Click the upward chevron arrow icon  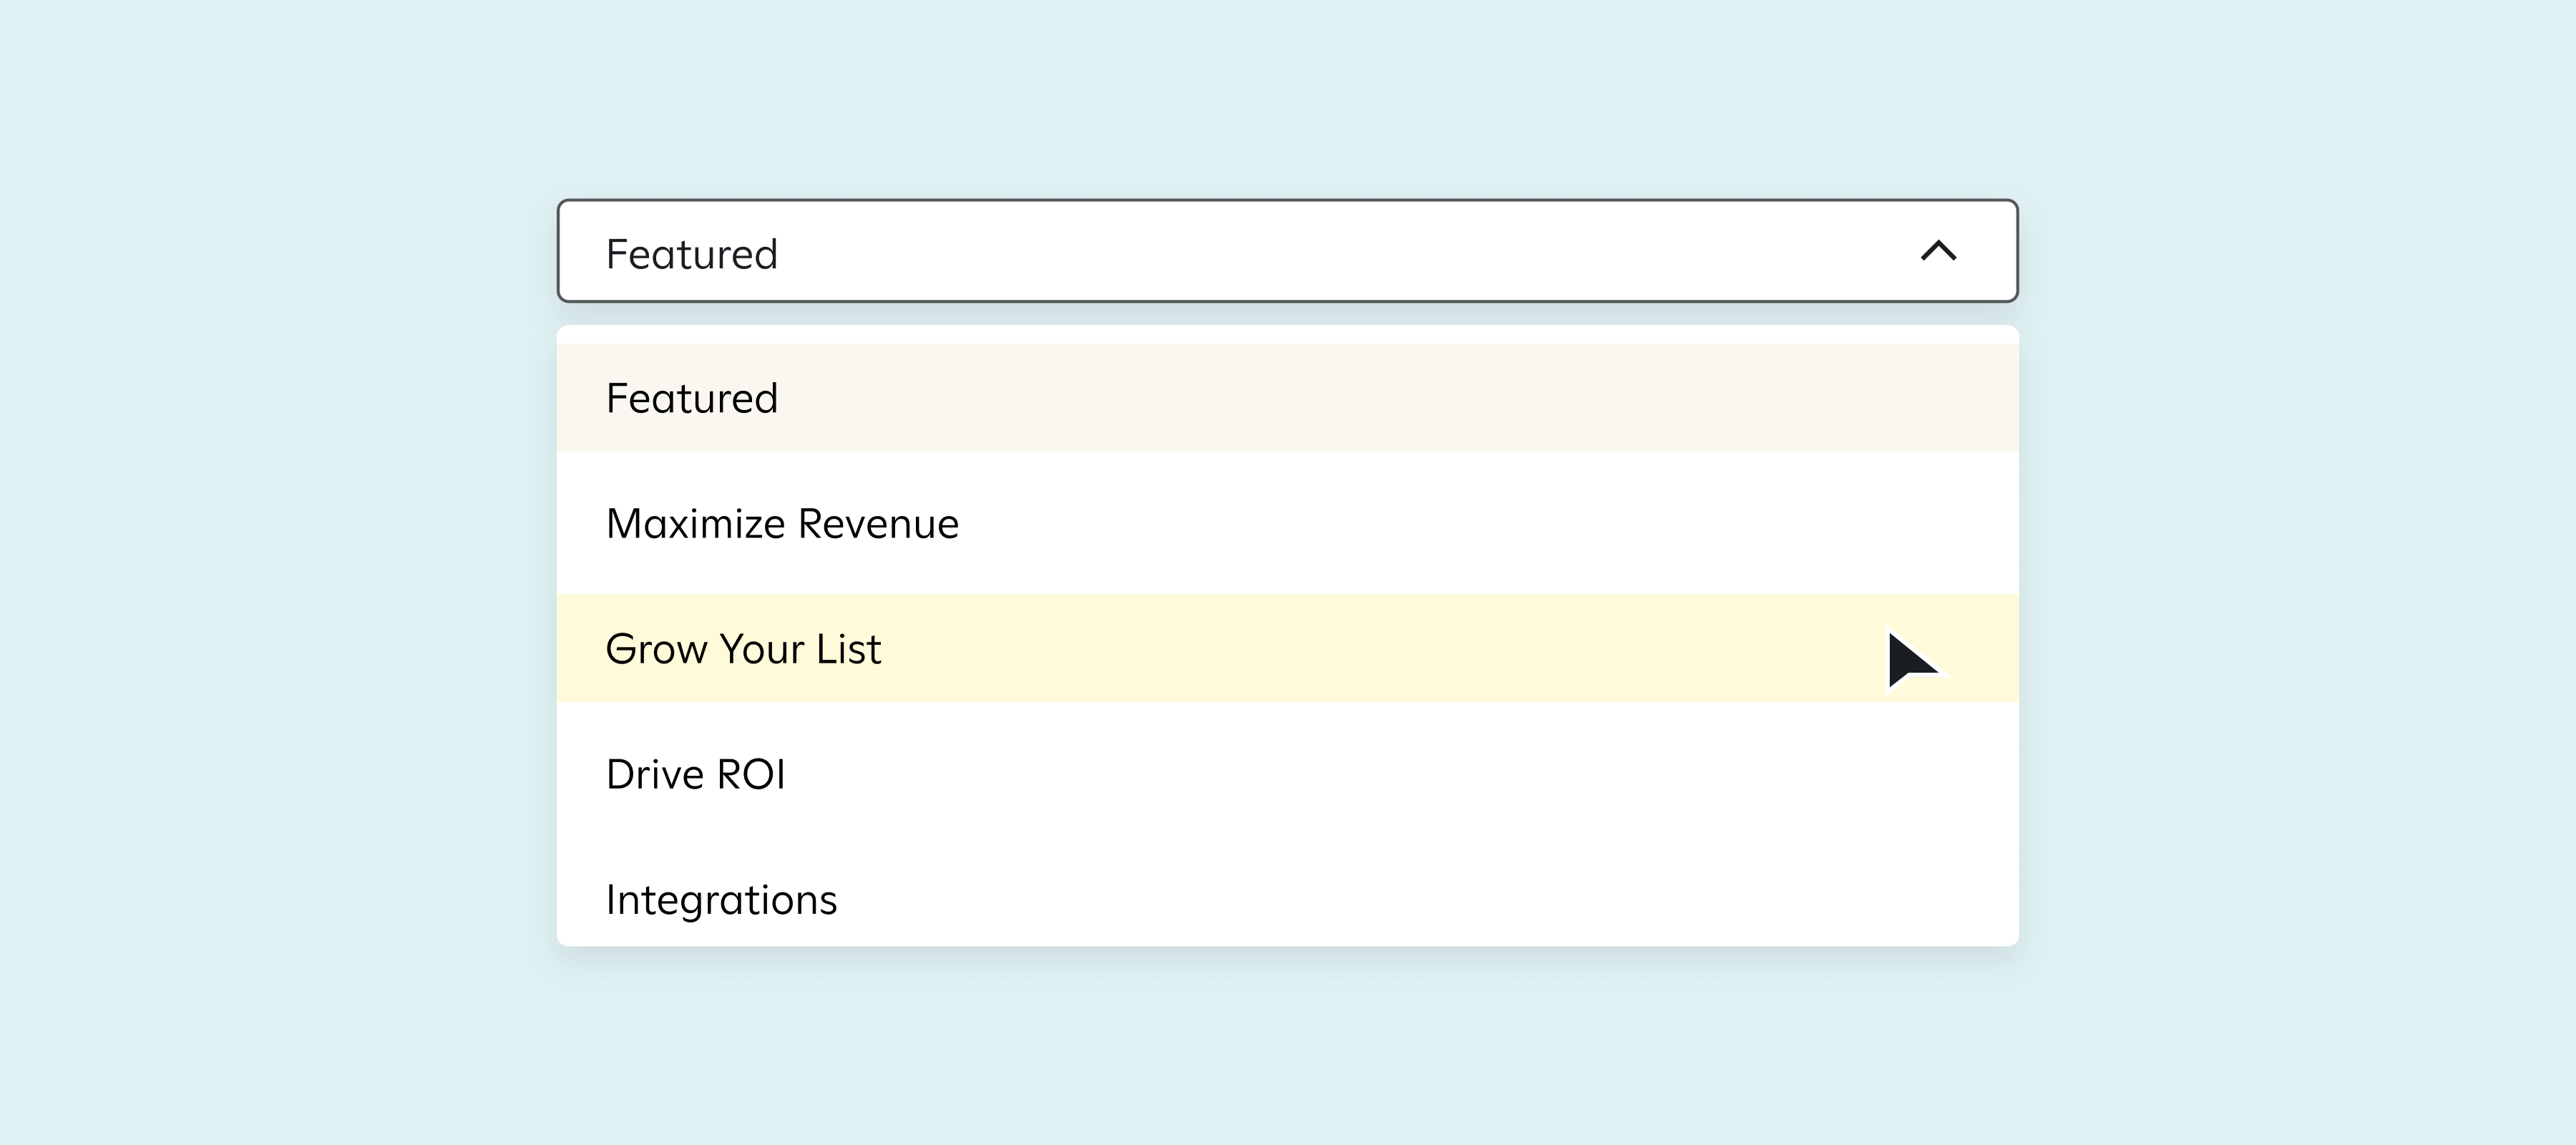(x=1938, y=251)
